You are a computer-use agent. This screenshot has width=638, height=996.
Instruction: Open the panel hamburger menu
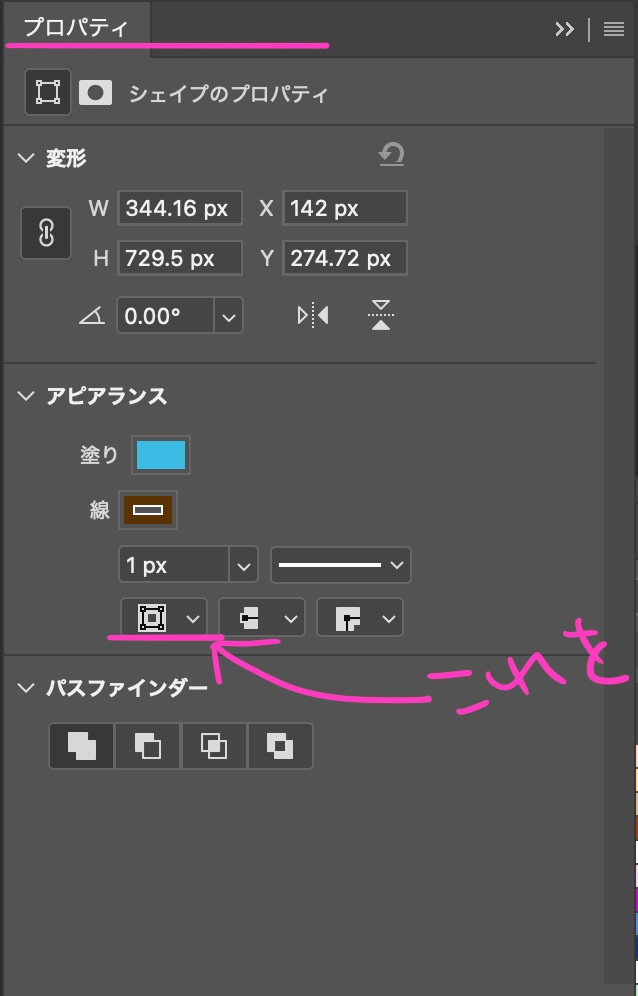pyautogui.click(x=613, y=29)
